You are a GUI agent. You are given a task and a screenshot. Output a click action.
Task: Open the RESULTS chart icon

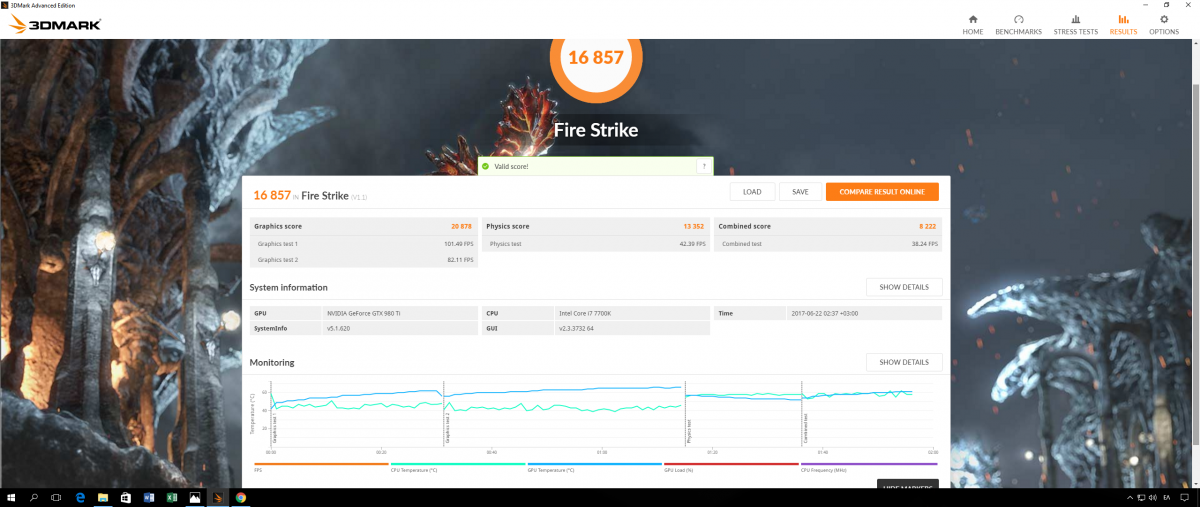pyautogui.click(x=1123, y=19)
